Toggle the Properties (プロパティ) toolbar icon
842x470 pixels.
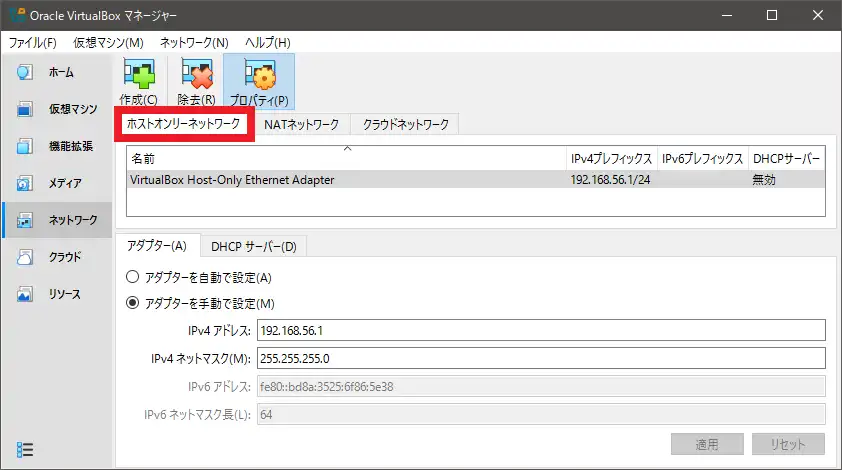coord(259,82)
